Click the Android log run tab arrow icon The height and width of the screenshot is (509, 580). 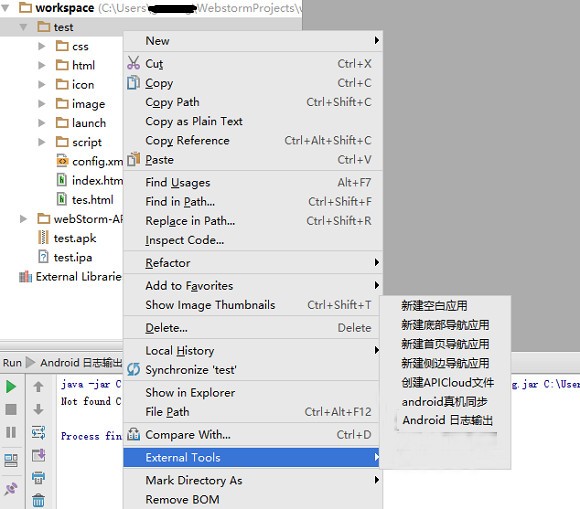point(31,362)
